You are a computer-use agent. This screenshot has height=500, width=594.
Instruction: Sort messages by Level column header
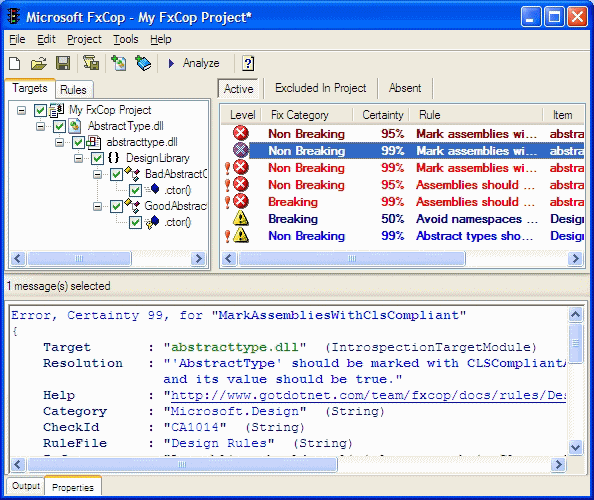pyautogui.click(x=242, y=115)
